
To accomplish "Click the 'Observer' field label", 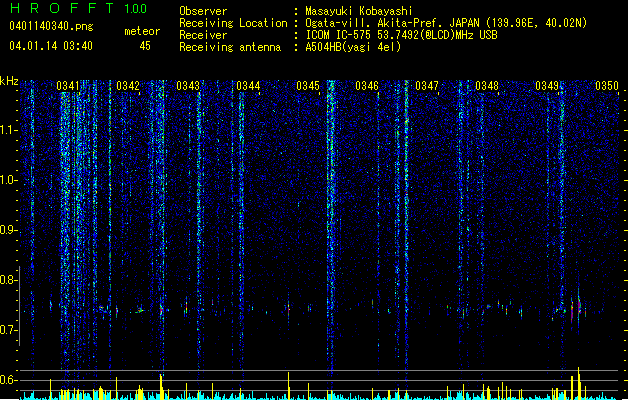I will [203, 11].
